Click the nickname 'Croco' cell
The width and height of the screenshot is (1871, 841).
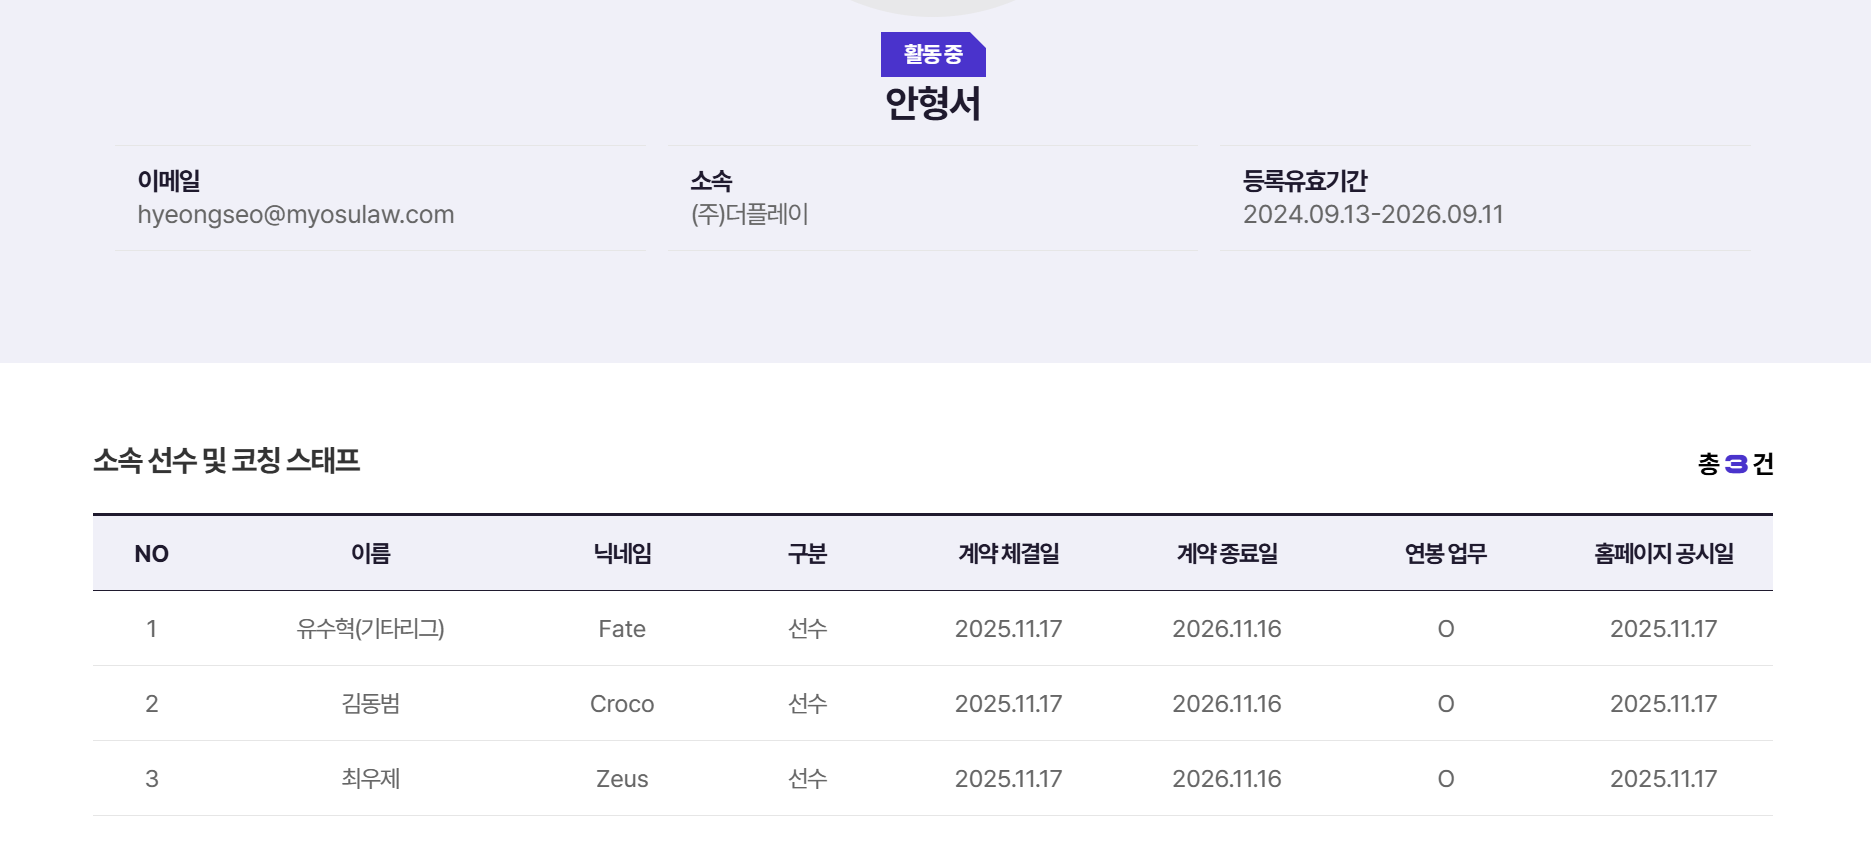[622, 704]
